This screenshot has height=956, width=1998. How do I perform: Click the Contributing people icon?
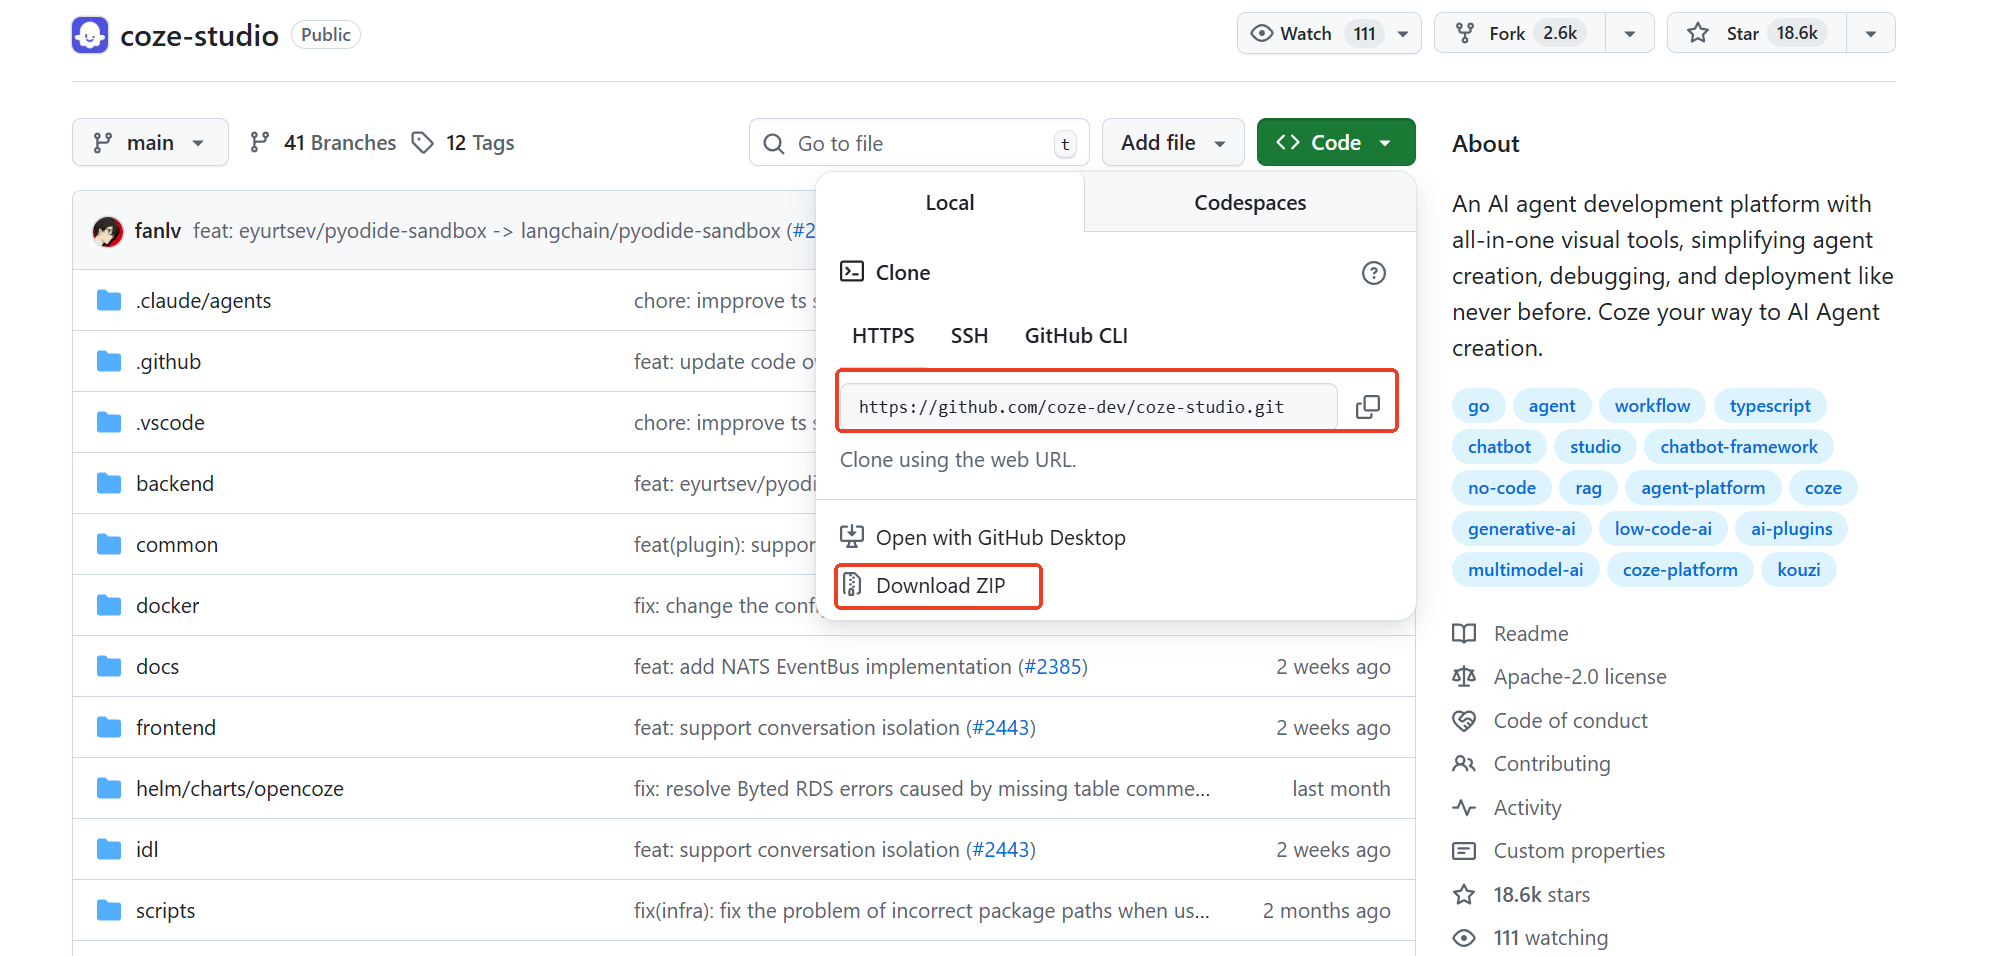[1464, 764]
